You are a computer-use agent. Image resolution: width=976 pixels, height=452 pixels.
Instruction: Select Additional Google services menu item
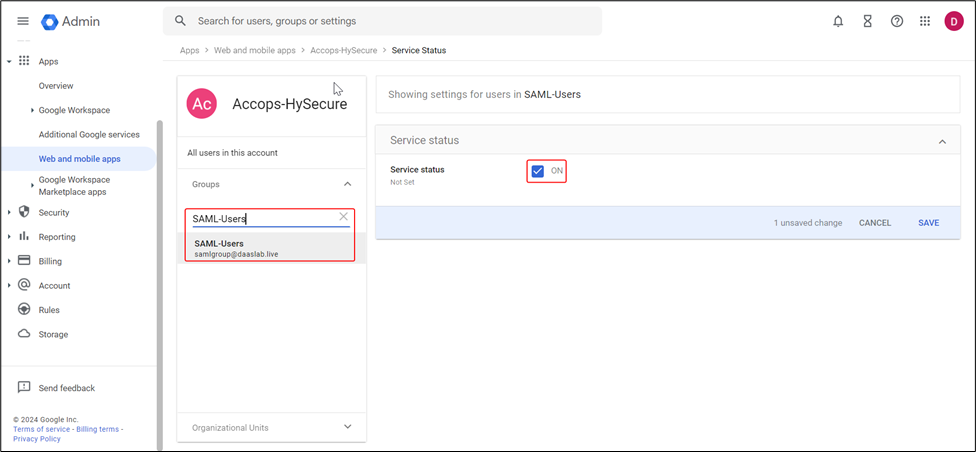[89, 134]
